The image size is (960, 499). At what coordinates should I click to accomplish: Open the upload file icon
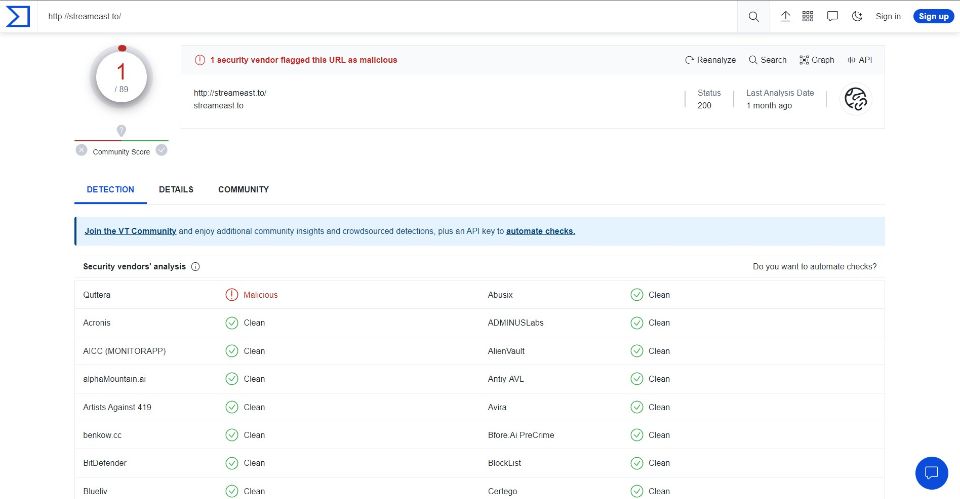[x=785, y=17]
